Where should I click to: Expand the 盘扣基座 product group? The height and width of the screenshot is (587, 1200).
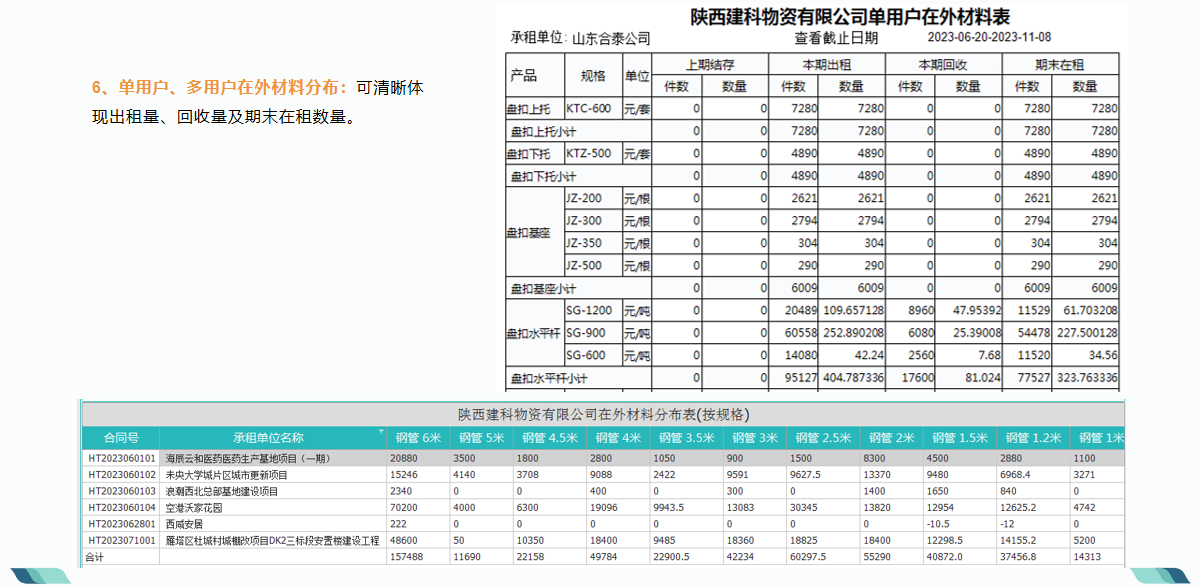(x=531, y=232)
